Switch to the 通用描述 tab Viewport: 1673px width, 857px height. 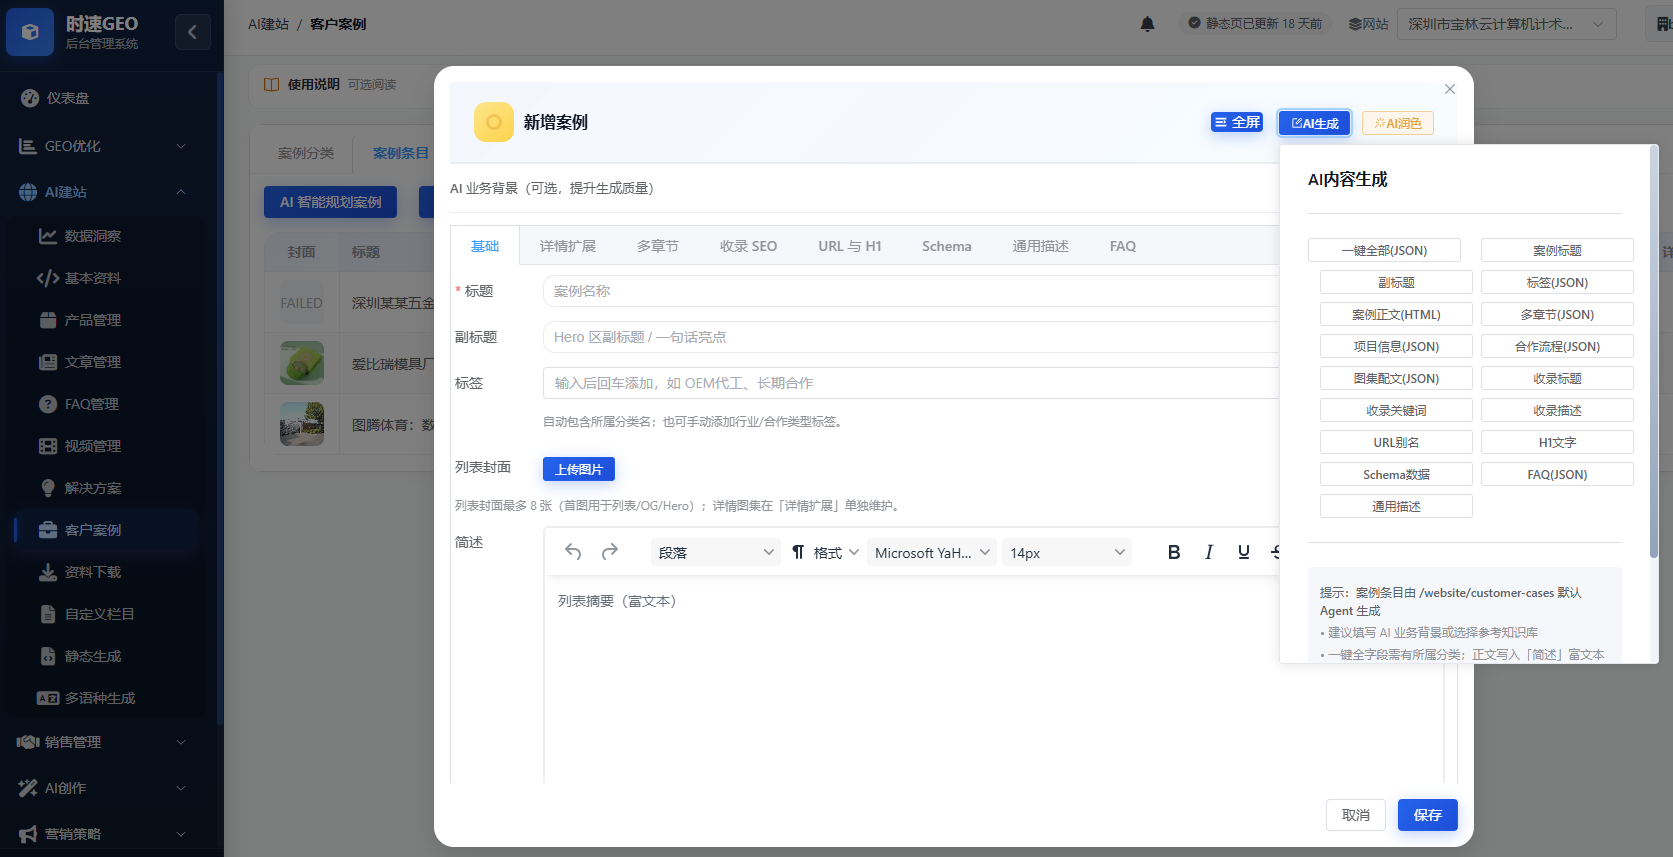click(1041, 246)
